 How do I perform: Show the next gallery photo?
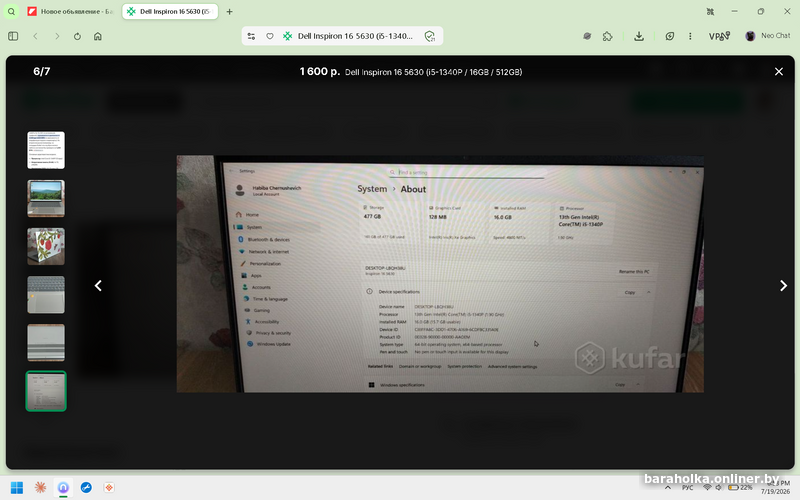(x=783, y=286)
